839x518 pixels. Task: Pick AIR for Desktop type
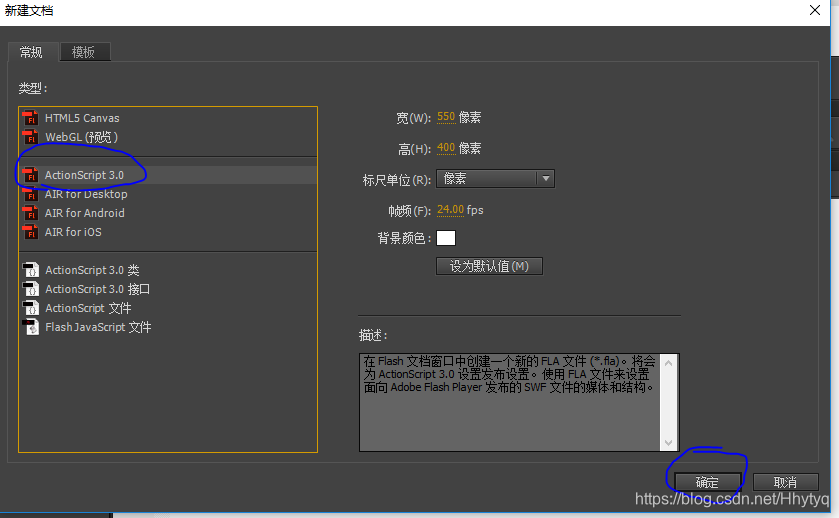(x=168, y=194)
